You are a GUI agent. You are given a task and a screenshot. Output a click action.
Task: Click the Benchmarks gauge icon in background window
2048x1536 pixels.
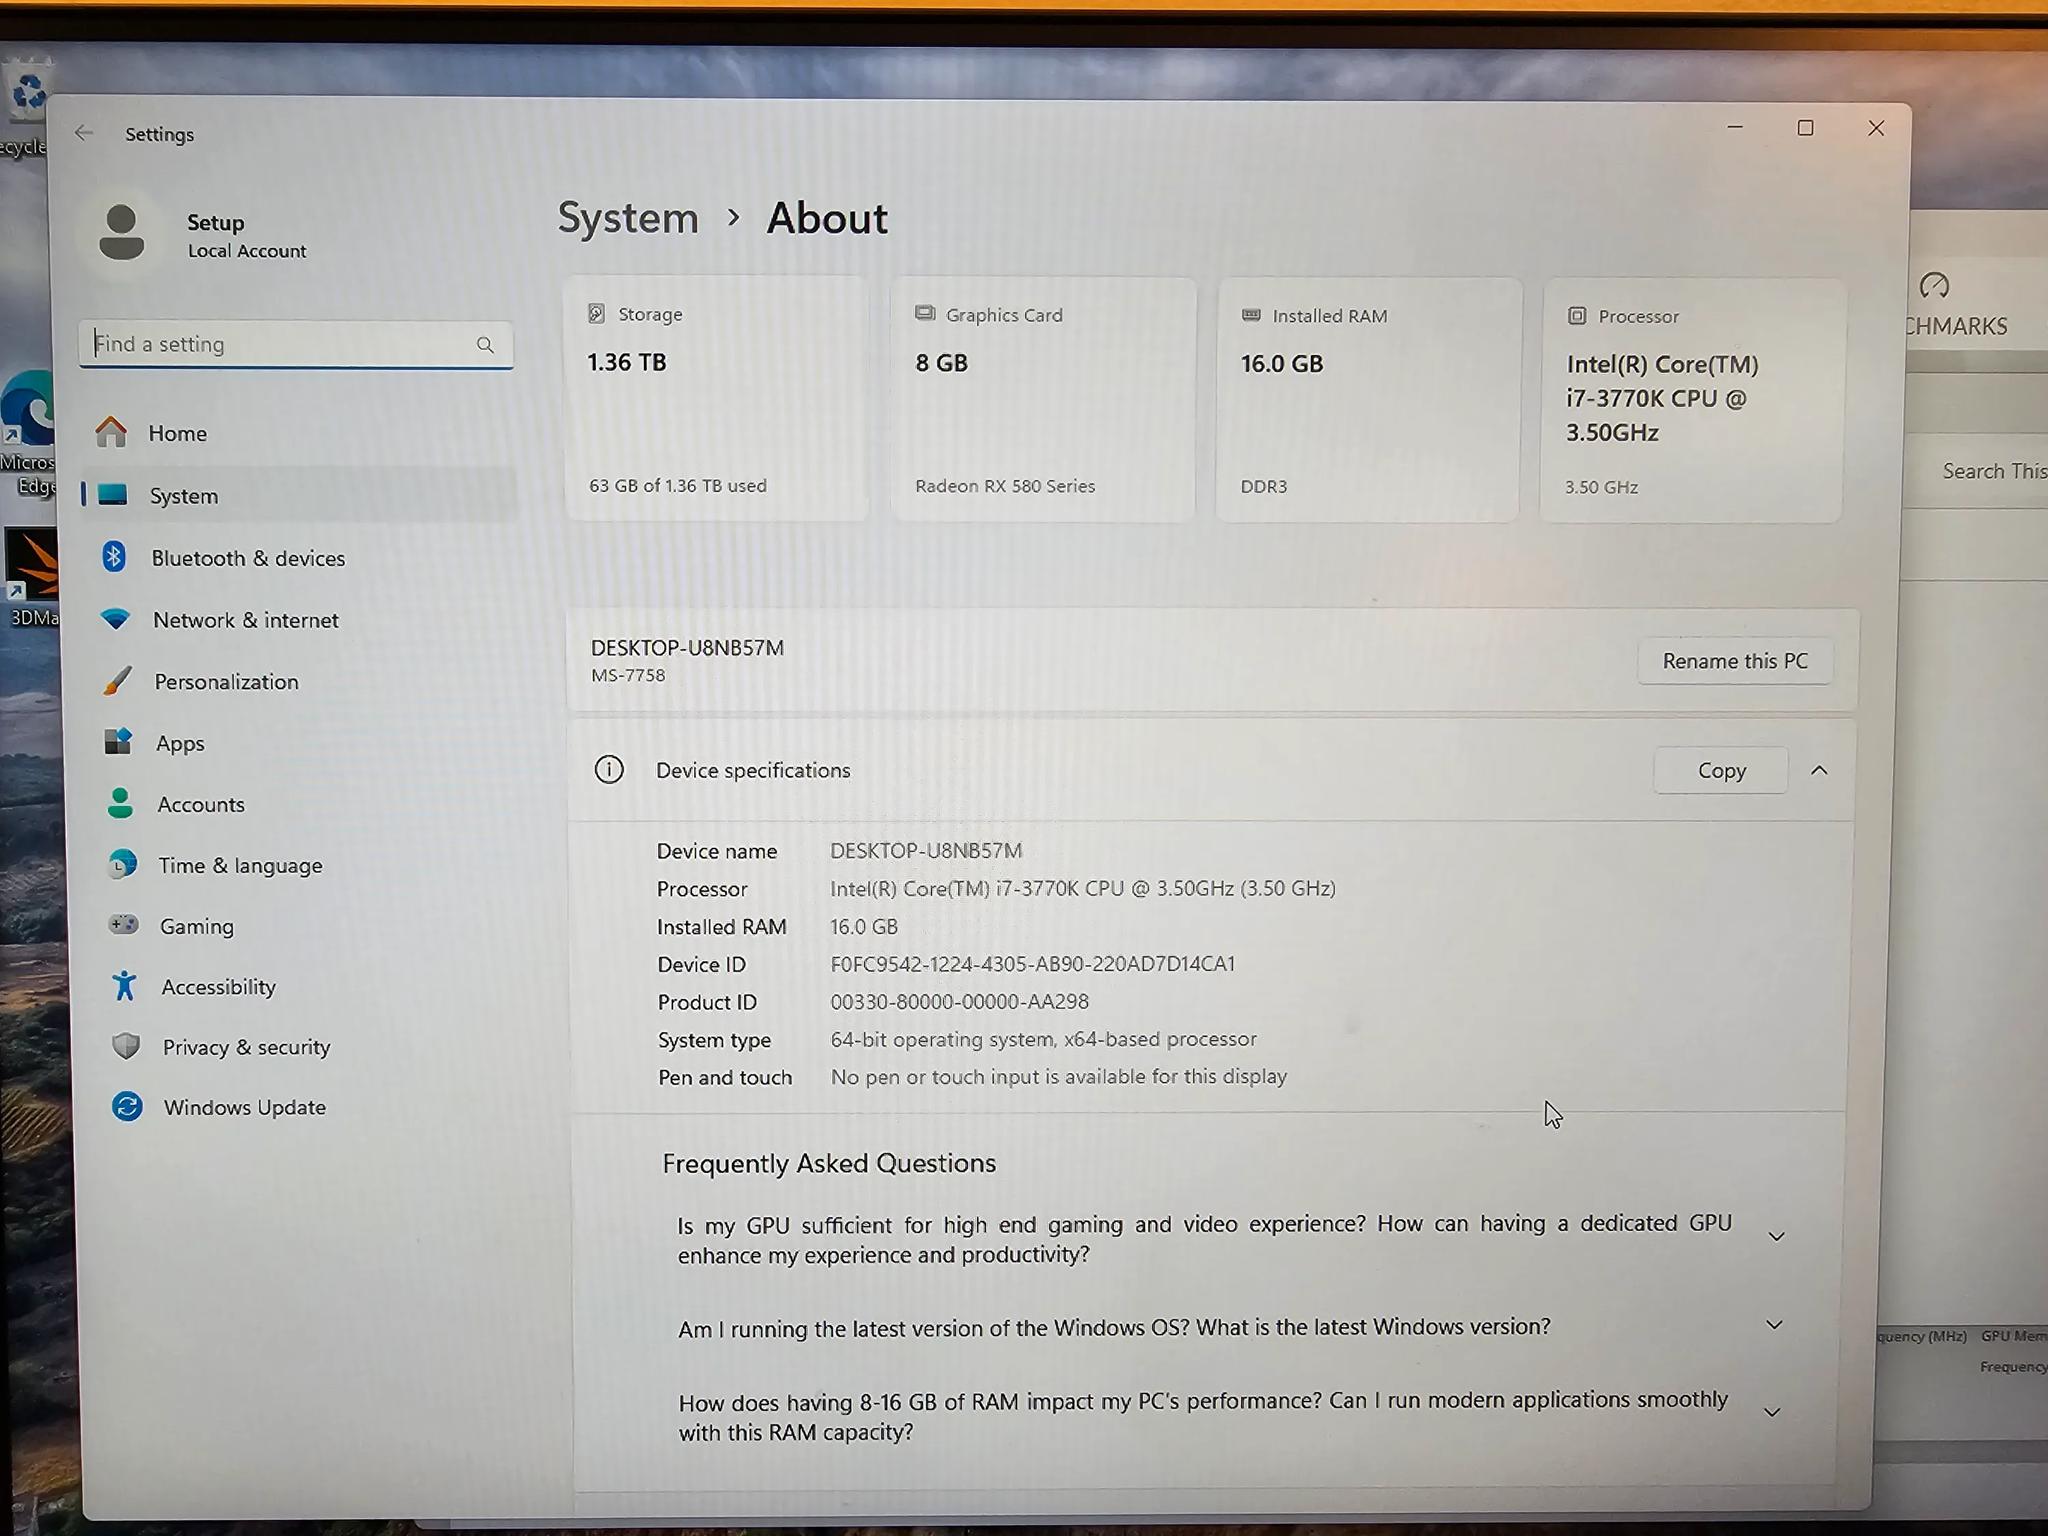(1934, 286)
